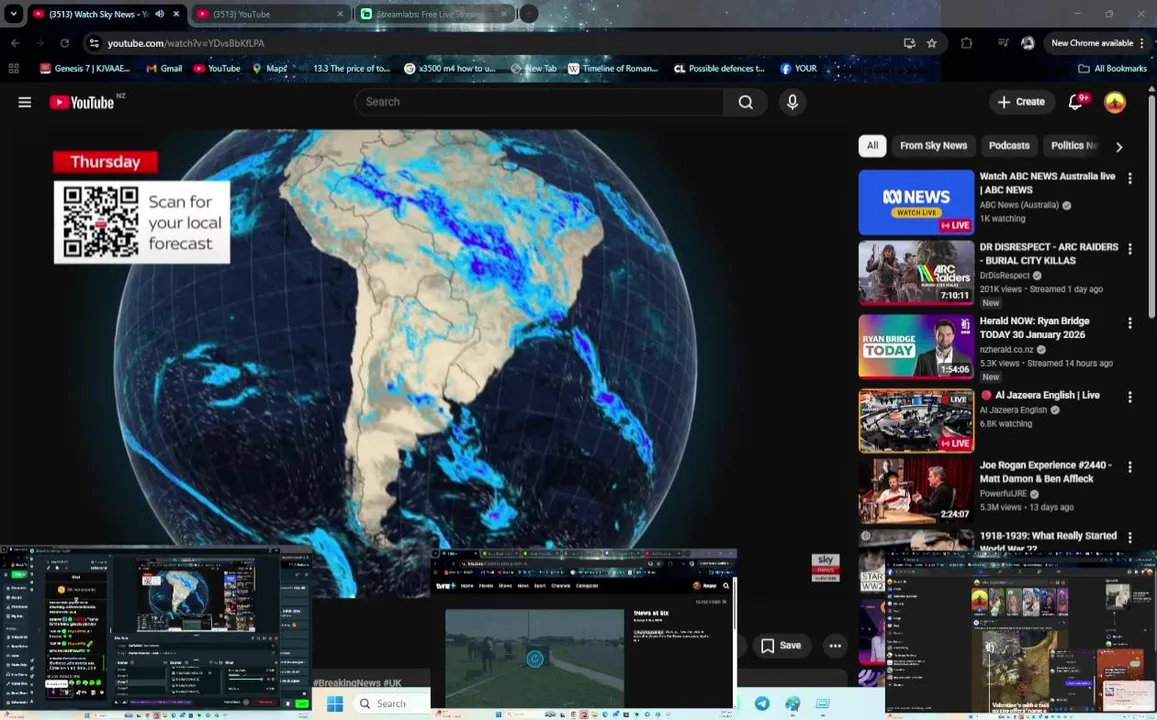Open Telegram from the taskbar

[x=761, y=703]
